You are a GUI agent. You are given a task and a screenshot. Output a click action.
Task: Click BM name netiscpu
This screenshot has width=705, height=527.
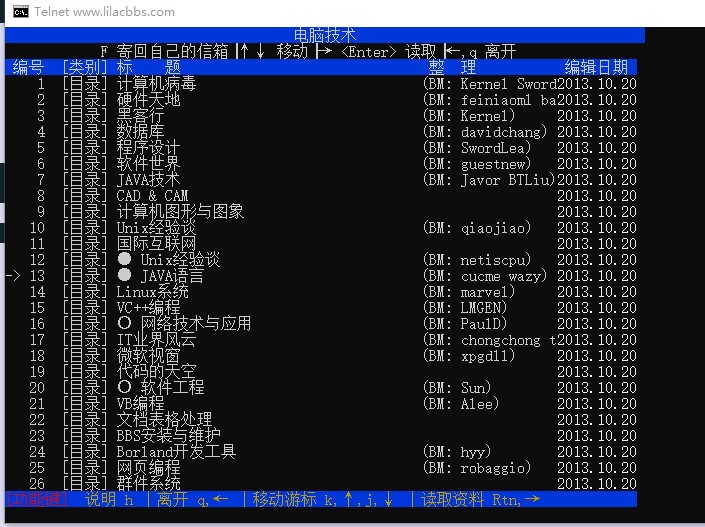pyautogui.click(x=492, y=260)
